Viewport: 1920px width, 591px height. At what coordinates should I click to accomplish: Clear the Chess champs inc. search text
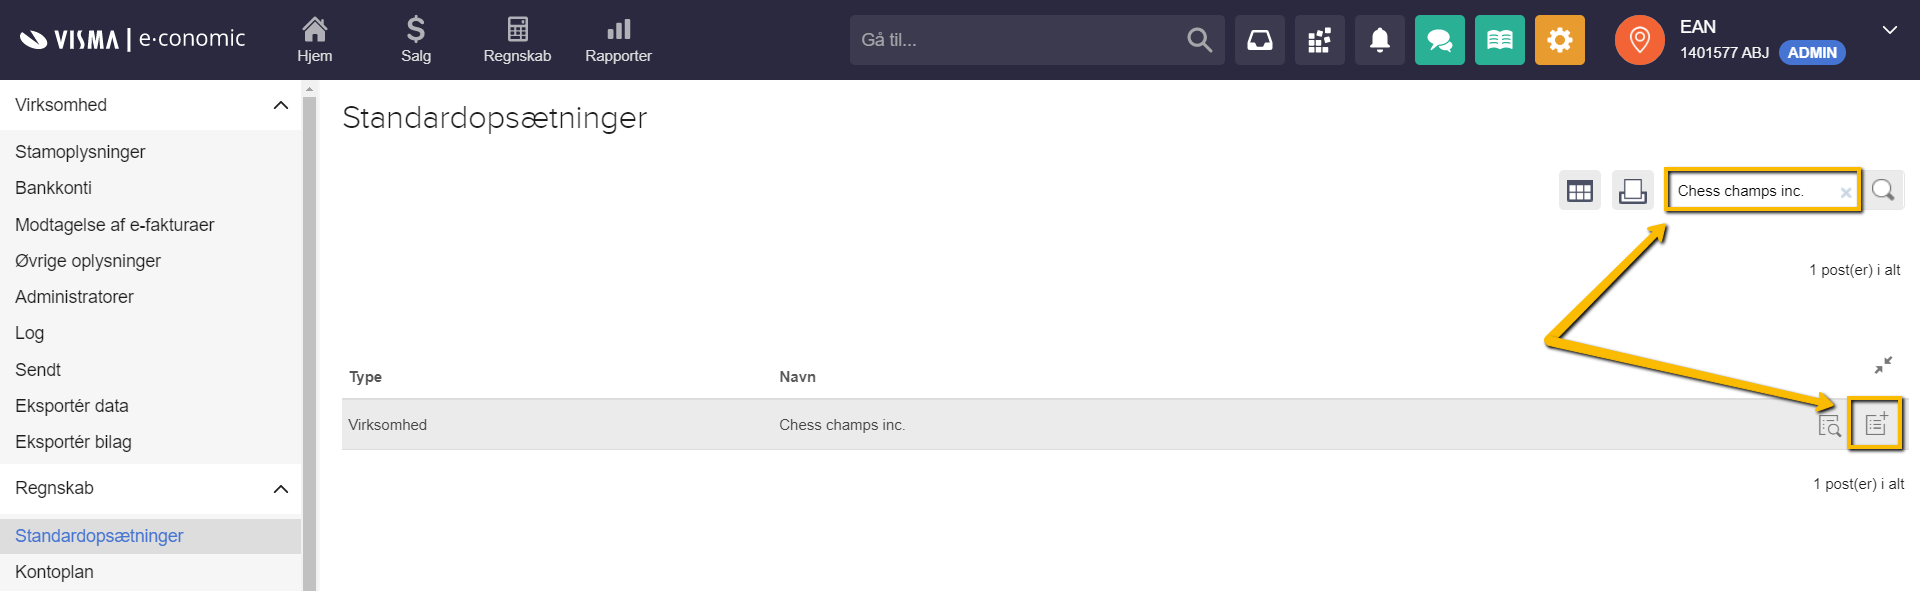click(x=1845, y=192)
